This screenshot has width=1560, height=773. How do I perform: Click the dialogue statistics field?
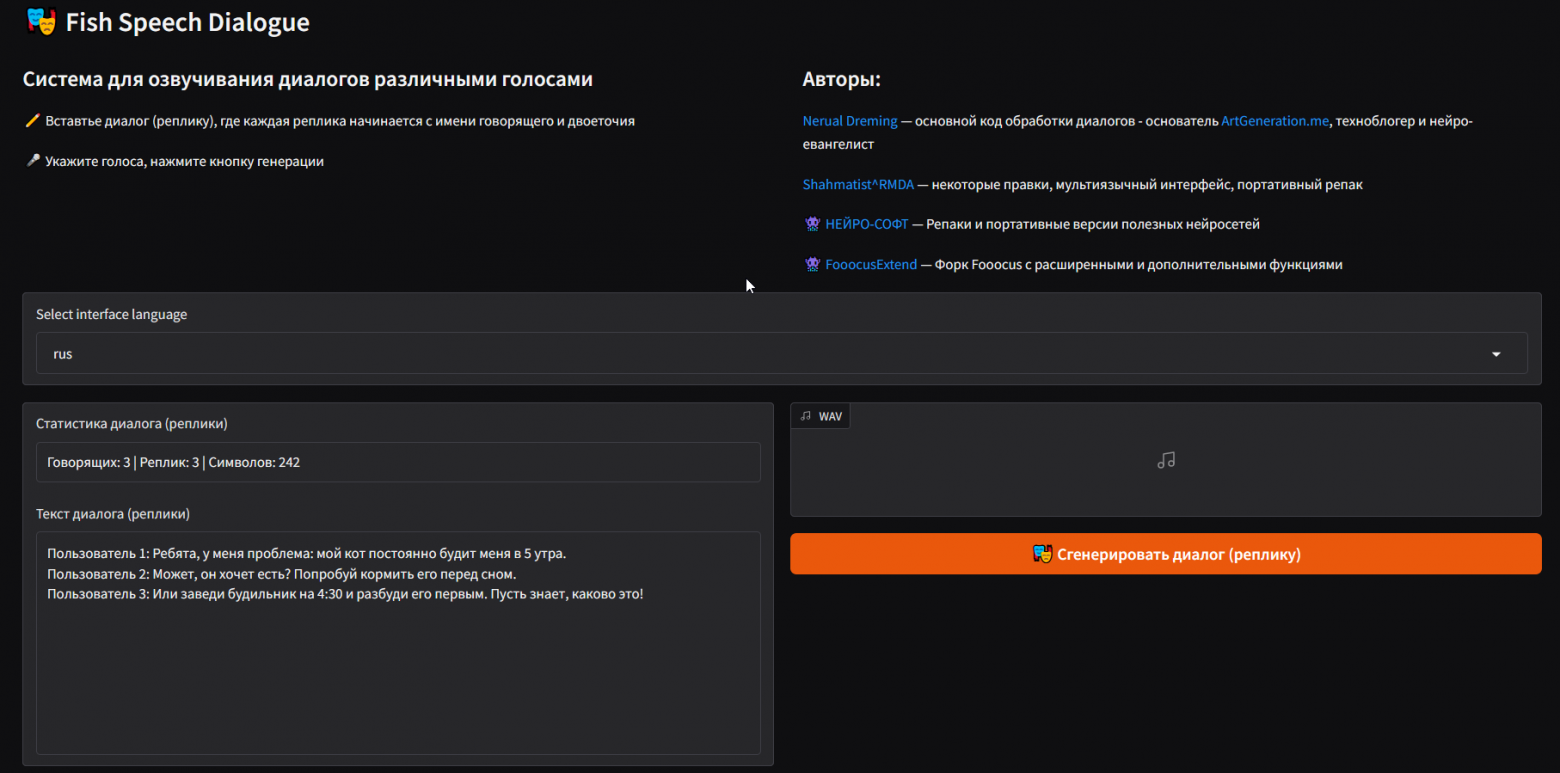[398, 463]
